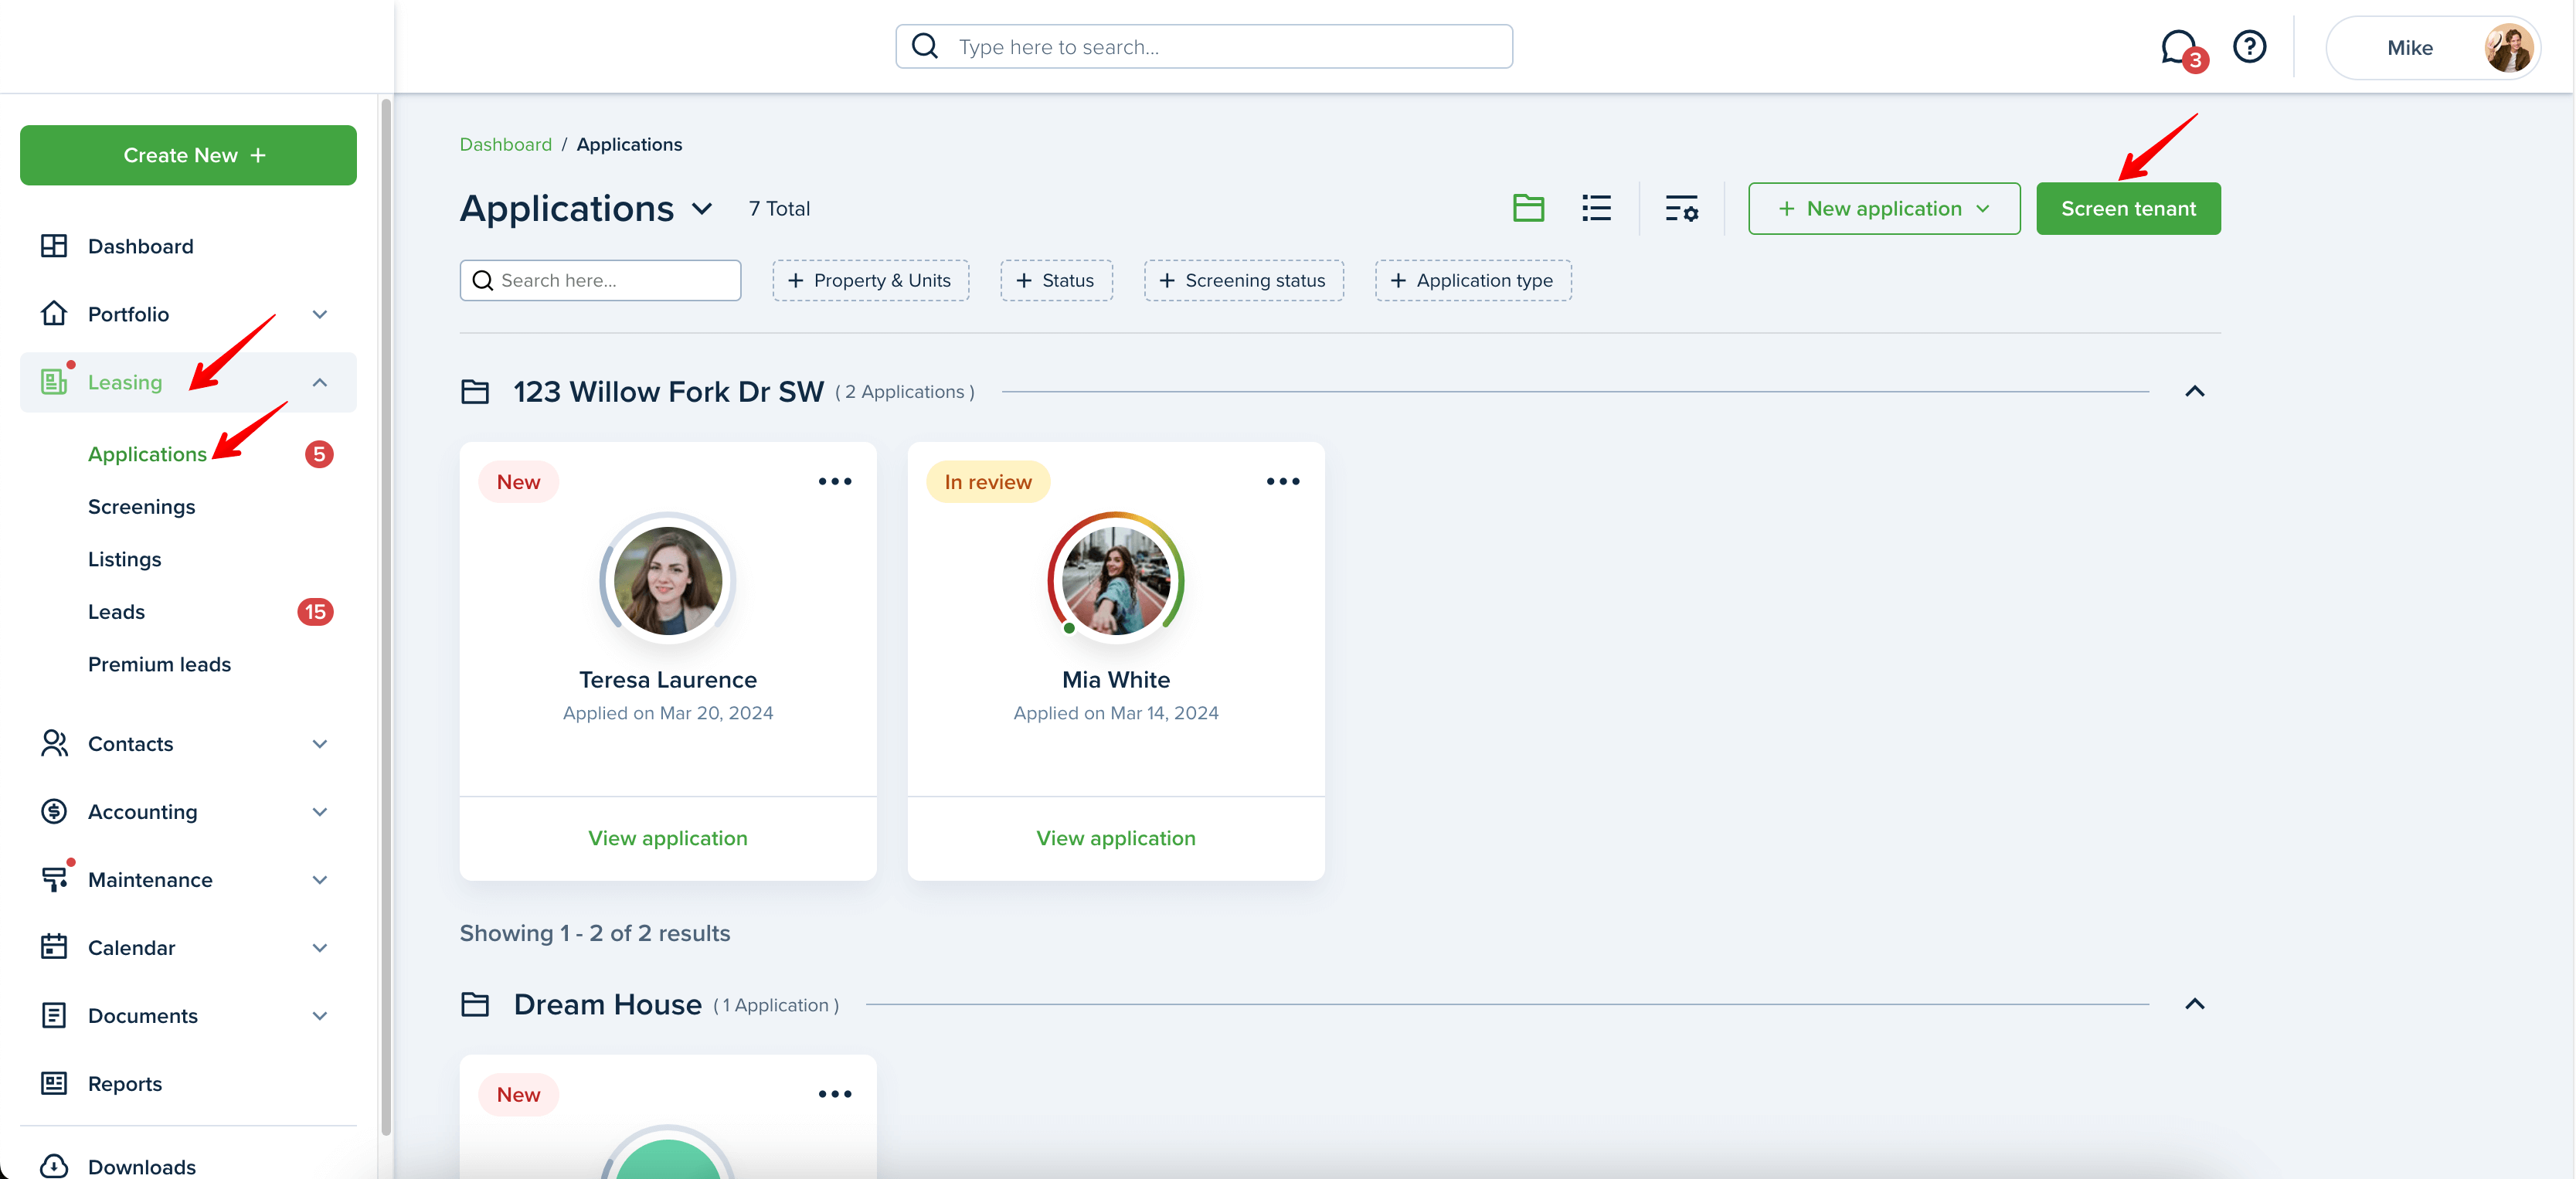Viewport: 2576px width, 1179px height.
Task: Open the help question mark icon
Action: click(x=2250, y=47)
